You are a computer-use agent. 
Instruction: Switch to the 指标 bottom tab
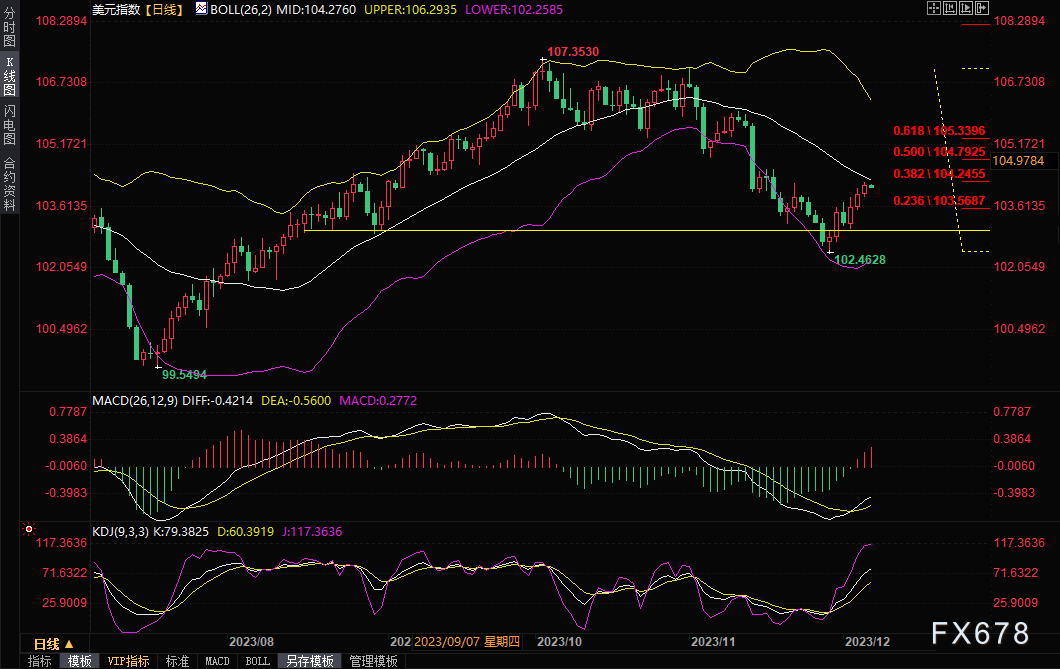40,661
